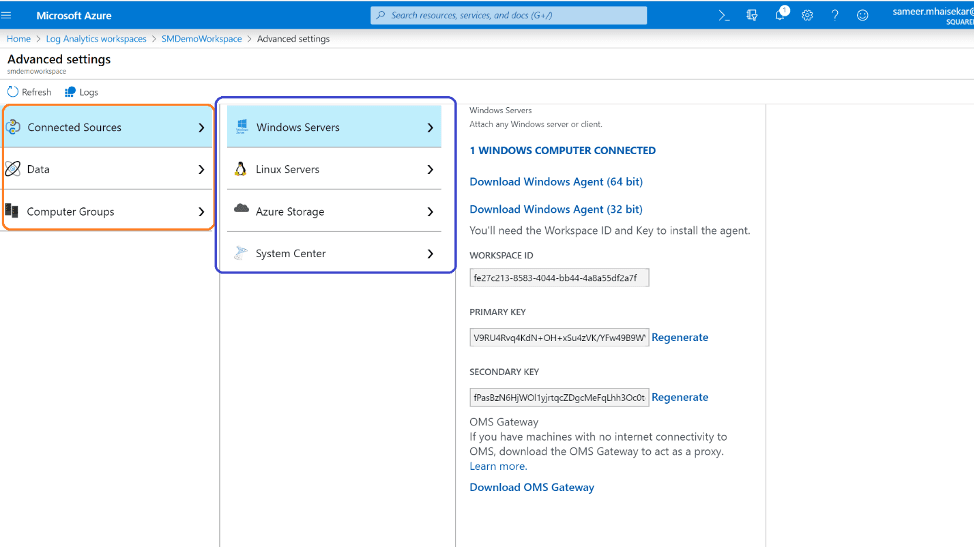
Task: Click the Workspace ID field
Action: [559, 277]
